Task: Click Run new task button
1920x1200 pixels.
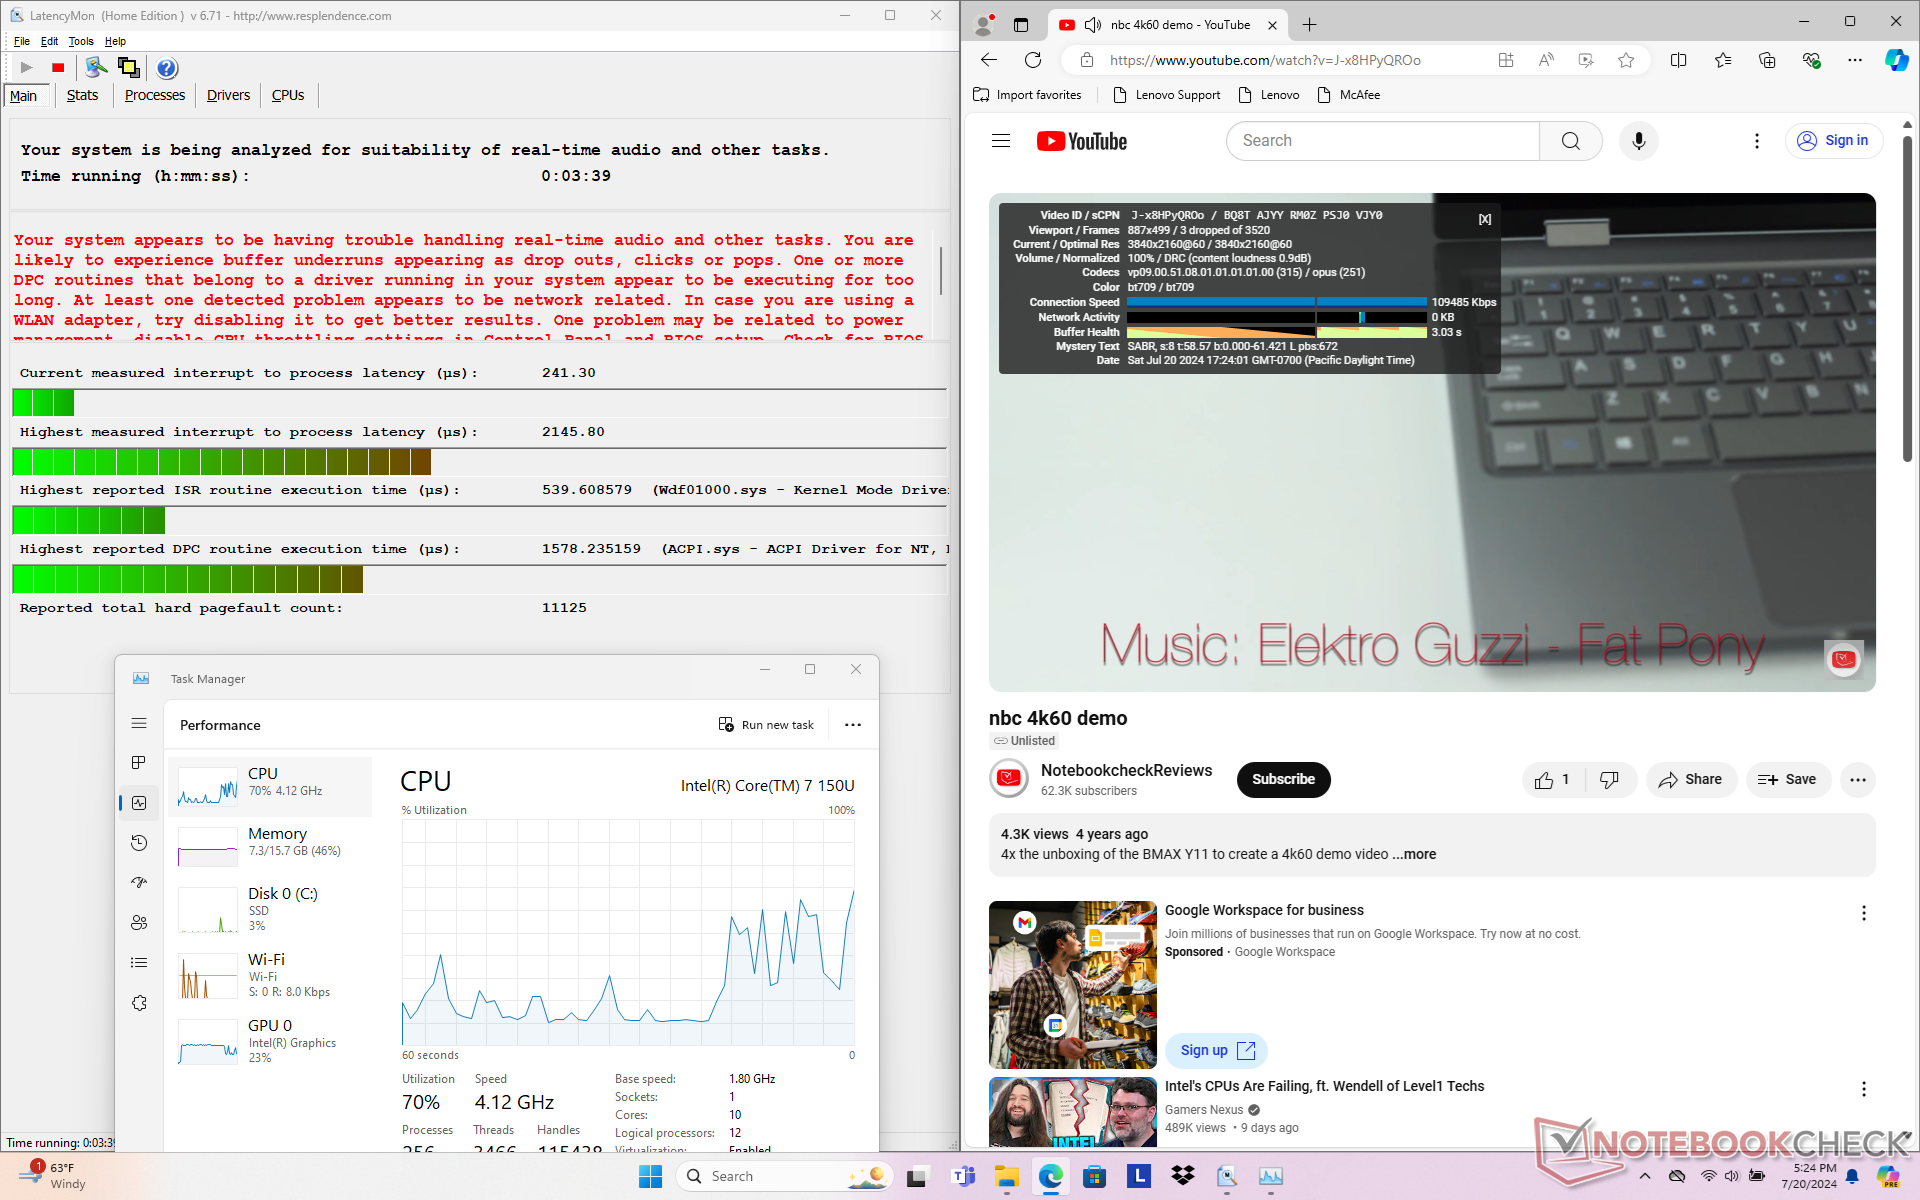Action: [767, 725]
